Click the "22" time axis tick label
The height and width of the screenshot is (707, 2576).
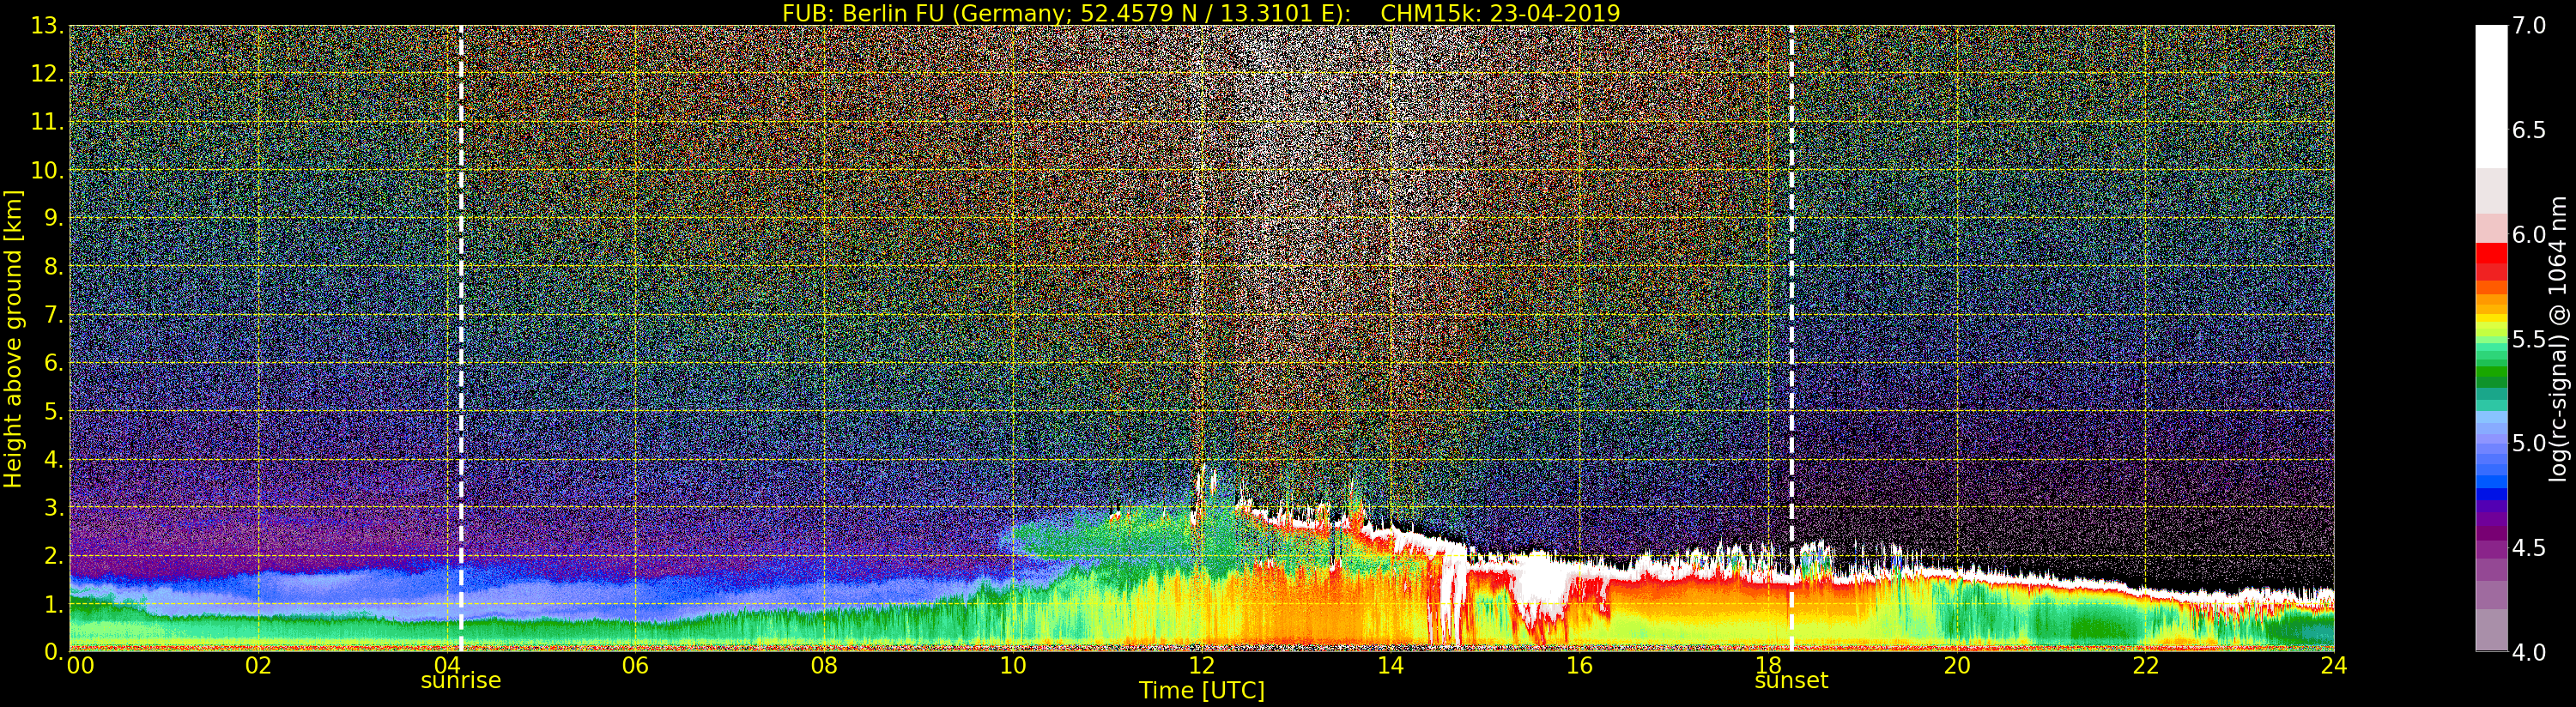[2145, 665]
